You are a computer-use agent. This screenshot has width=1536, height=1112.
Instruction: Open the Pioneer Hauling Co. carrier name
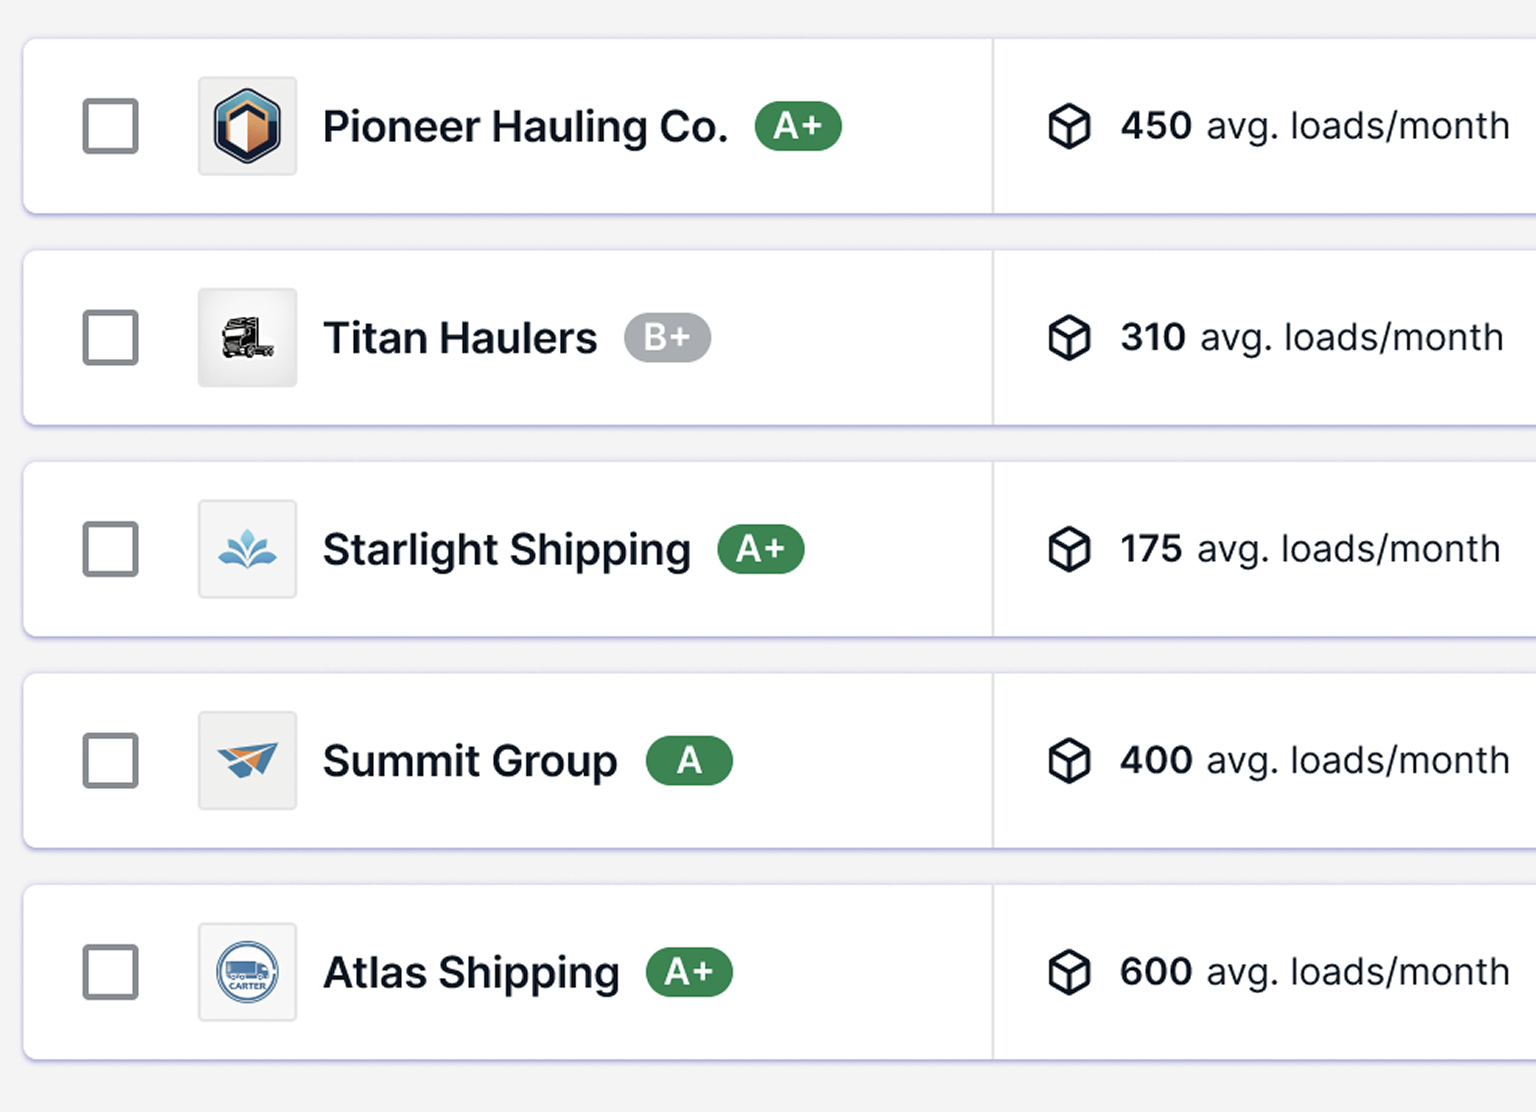tap(525, 127)
